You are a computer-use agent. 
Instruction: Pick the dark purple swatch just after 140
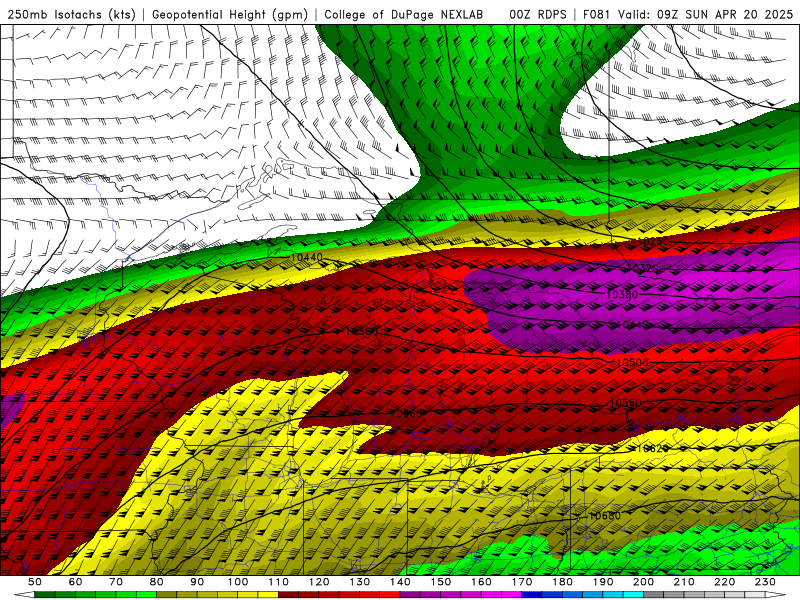[410, 595]
